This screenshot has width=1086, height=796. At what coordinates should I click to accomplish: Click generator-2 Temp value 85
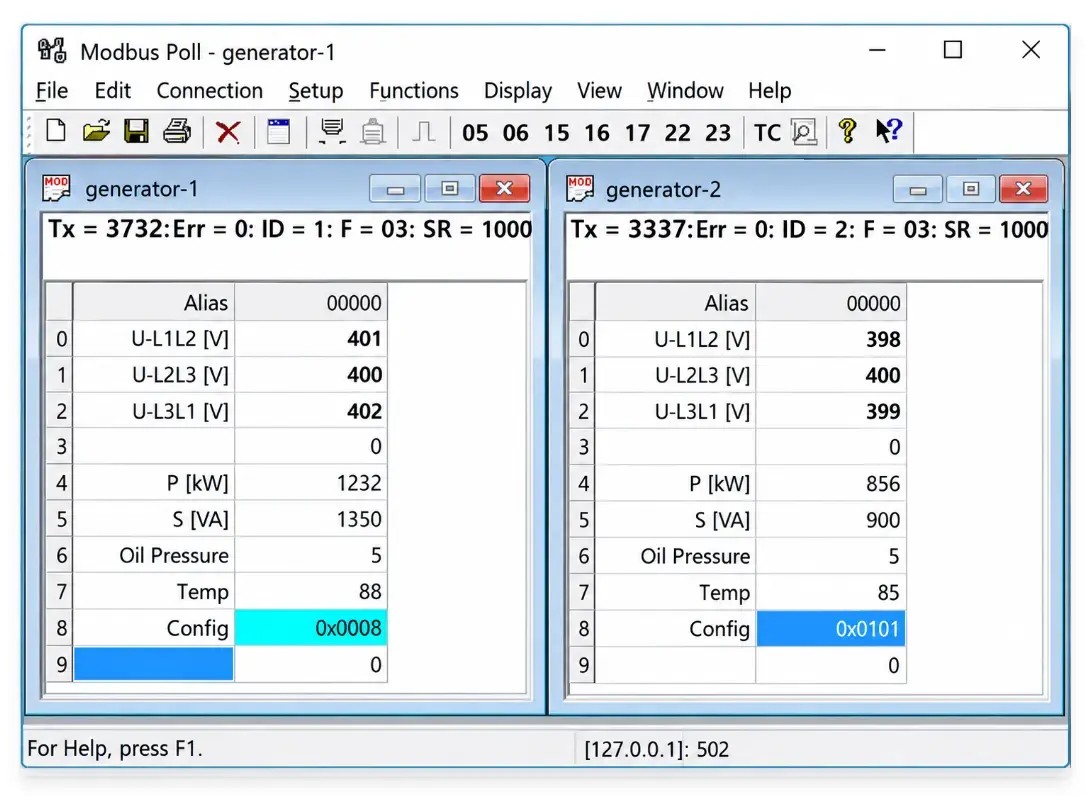[x=831, y=592]
